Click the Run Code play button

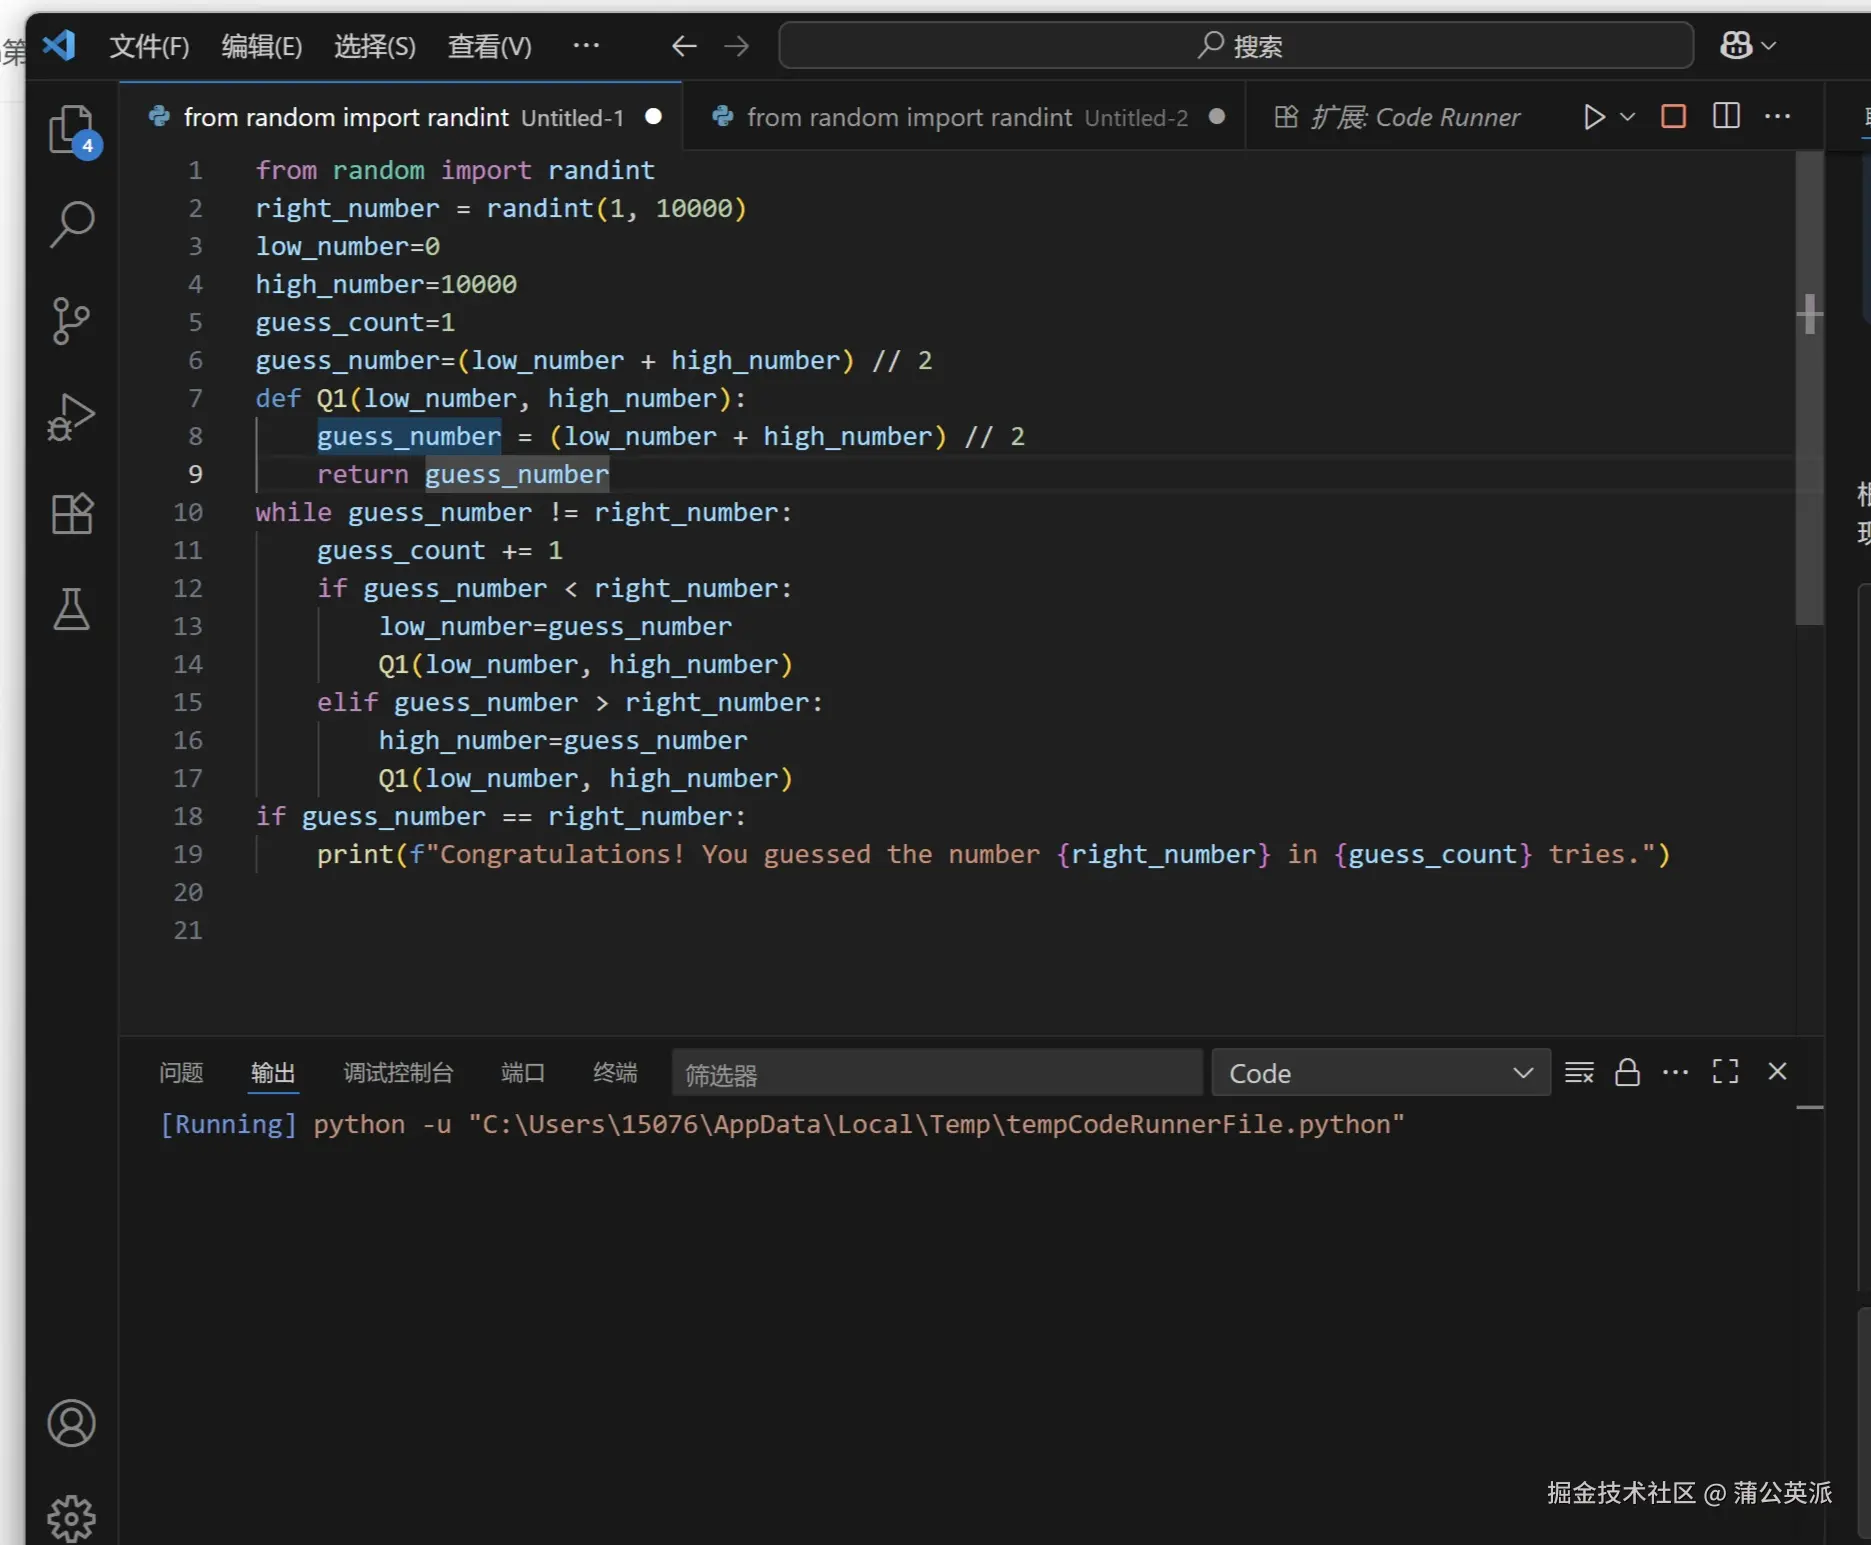point(1593,117)
